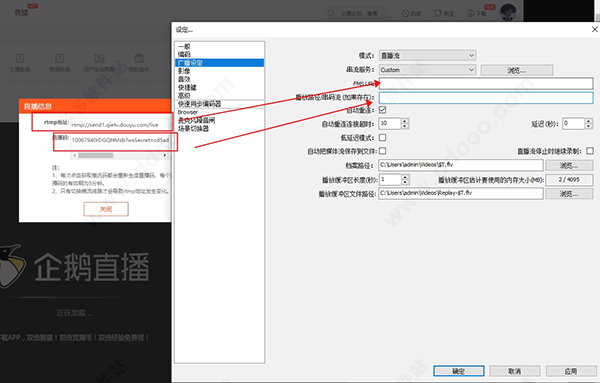Enable the 直播流停止时继续录制 checkbox

pyautogui.click(x=590, y=151)
